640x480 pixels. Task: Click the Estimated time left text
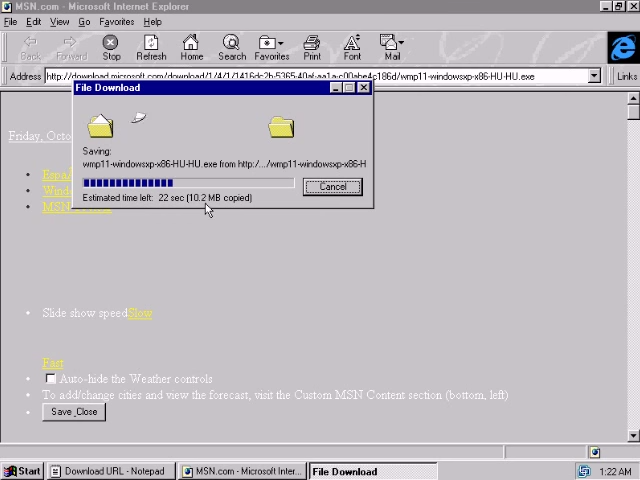[167, 198]
